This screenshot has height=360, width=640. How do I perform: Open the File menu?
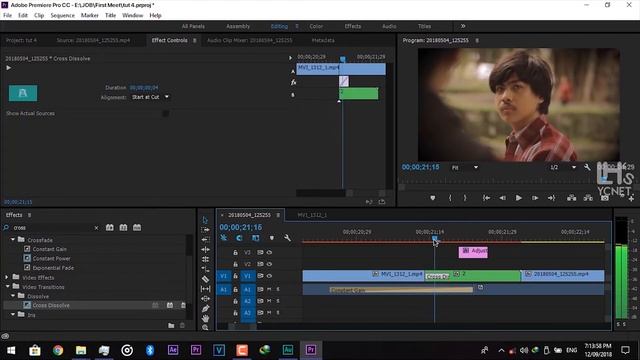point(7,16)
